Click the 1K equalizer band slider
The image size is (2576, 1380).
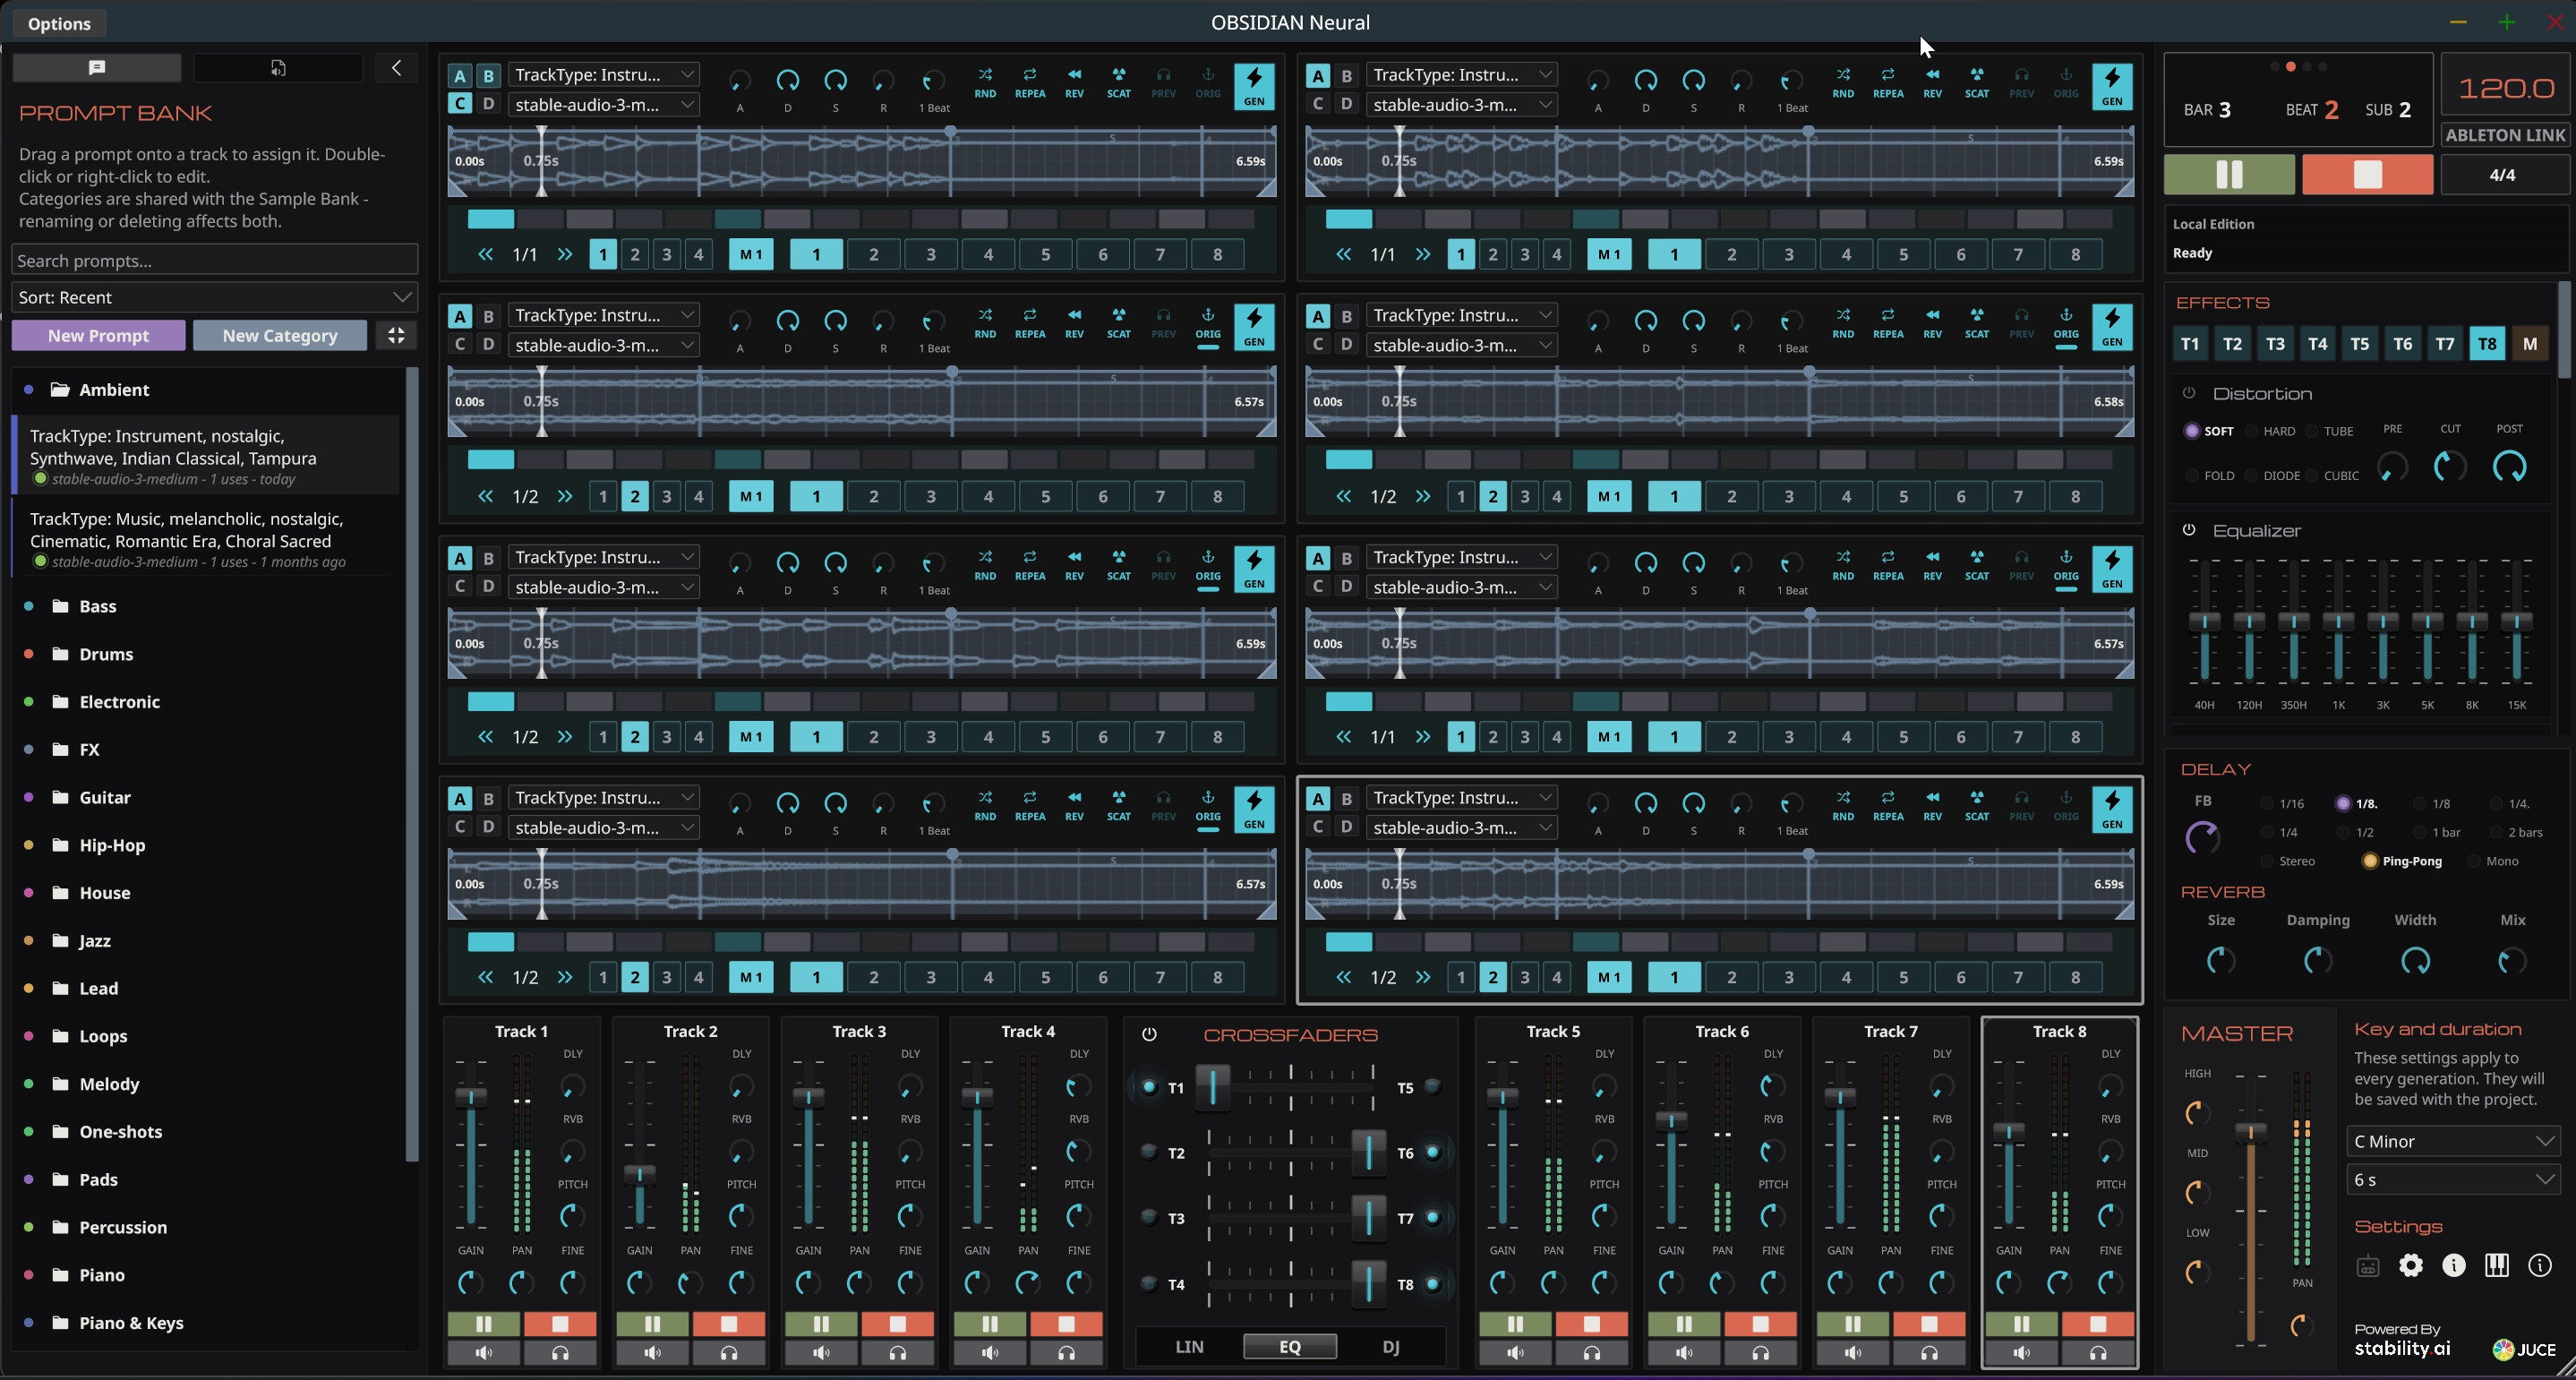coord(2338,621)
